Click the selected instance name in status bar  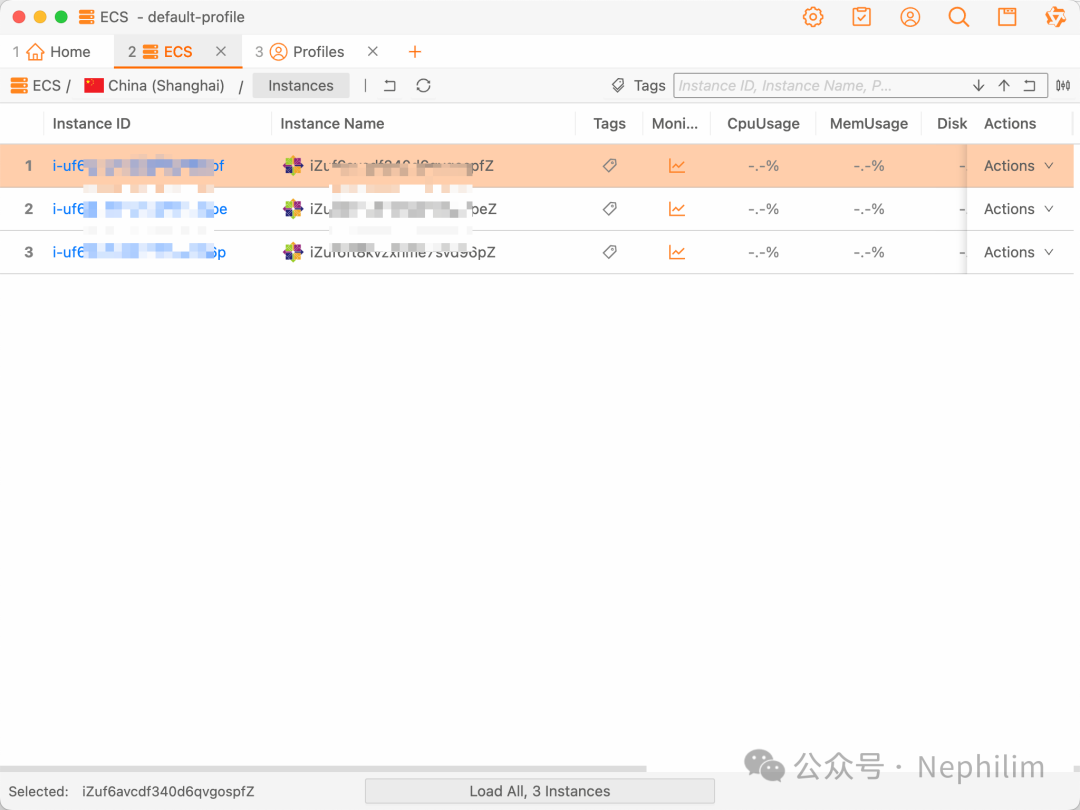(168, 791)
